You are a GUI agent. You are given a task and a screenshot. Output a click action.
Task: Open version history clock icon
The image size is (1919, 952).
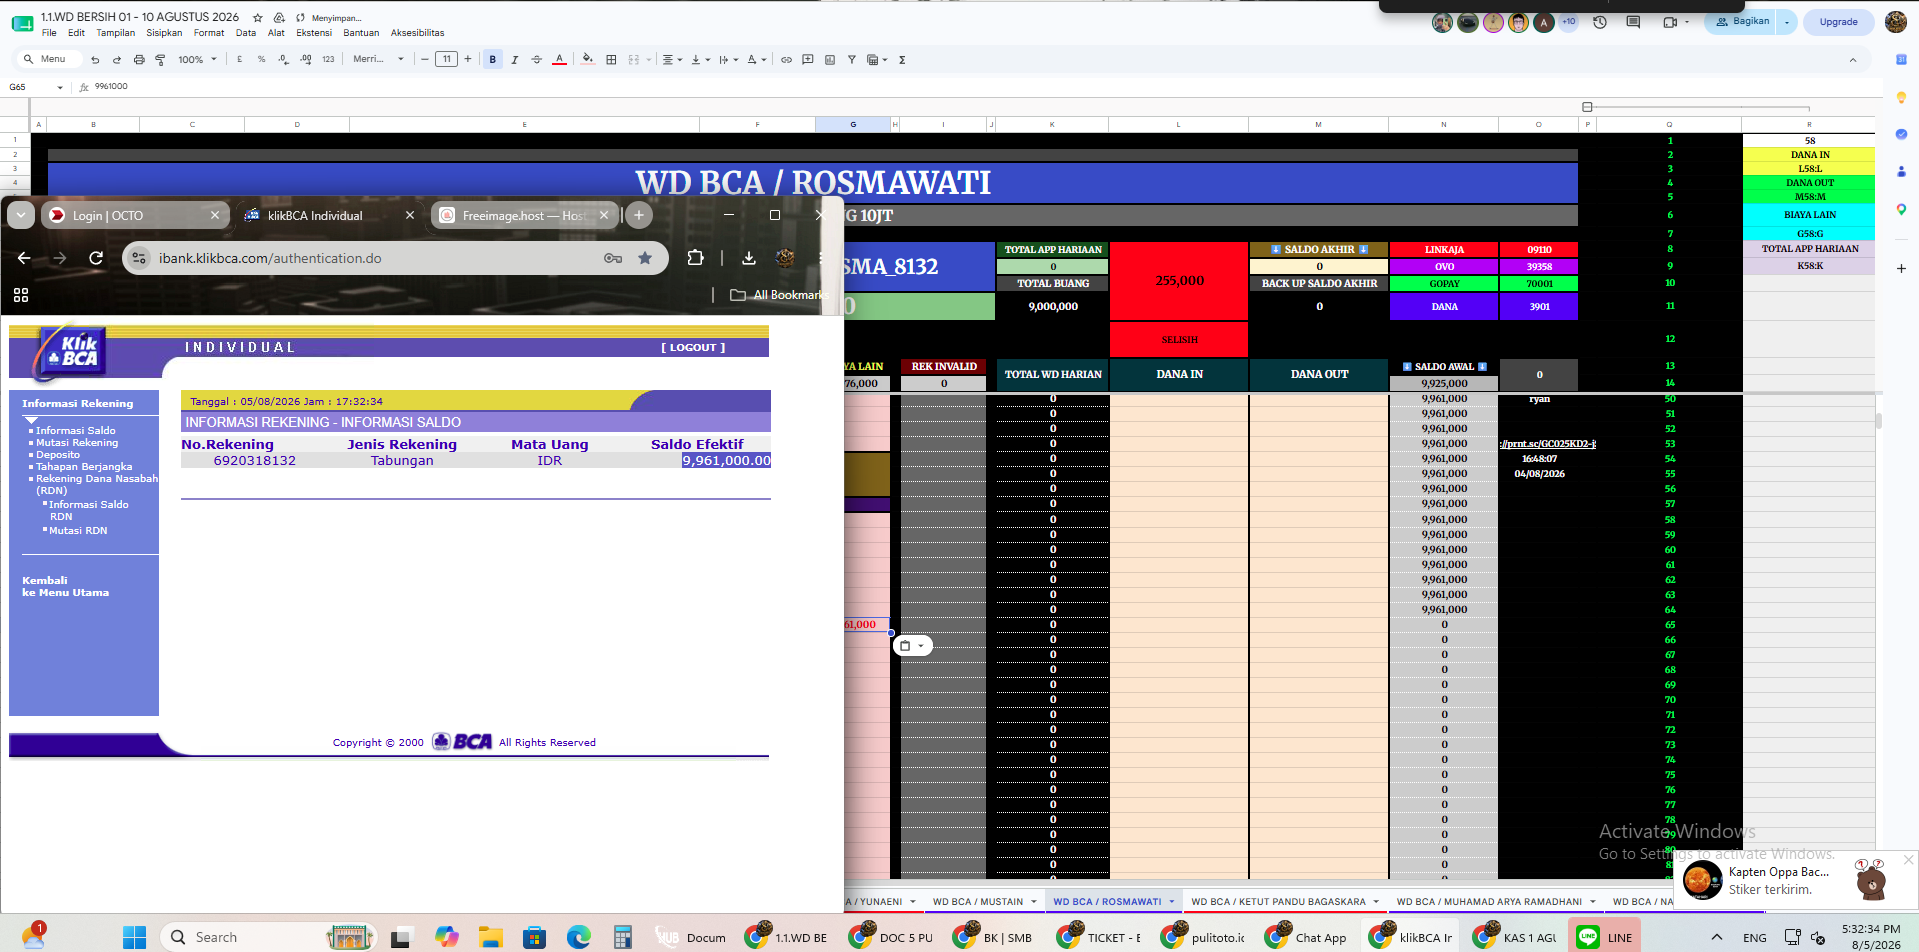tap(1600, 22)
